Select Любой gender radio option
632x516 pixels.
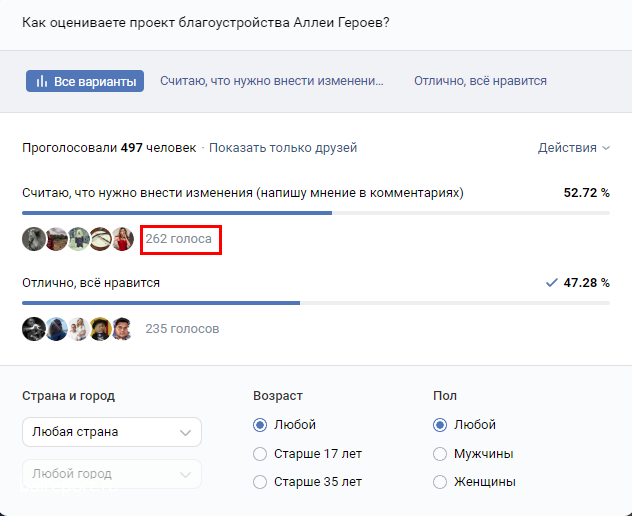(x=440, y=425)
